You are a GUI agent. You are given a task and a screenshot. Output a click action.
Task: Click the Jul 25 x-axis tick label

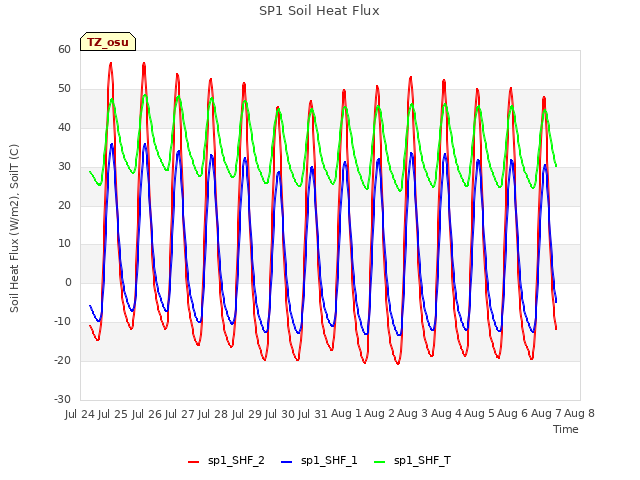click(x=113, y=414)
